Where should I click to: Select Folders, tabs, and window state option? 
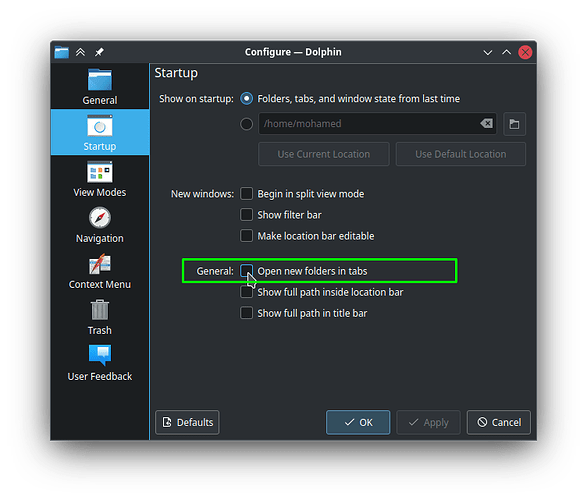(246, 99)
